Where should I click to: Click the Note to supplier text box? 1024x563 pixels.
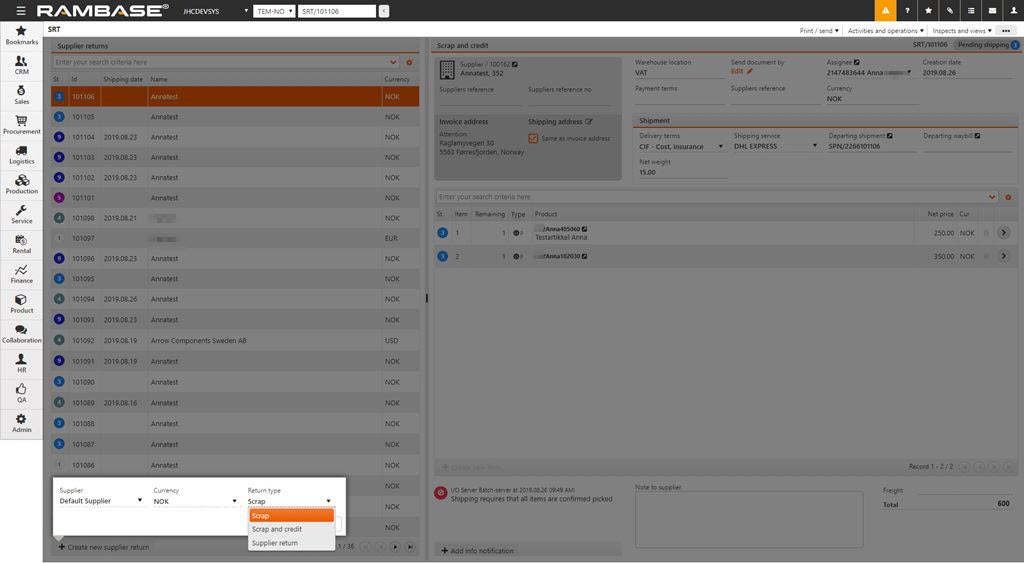pos(748,519)
